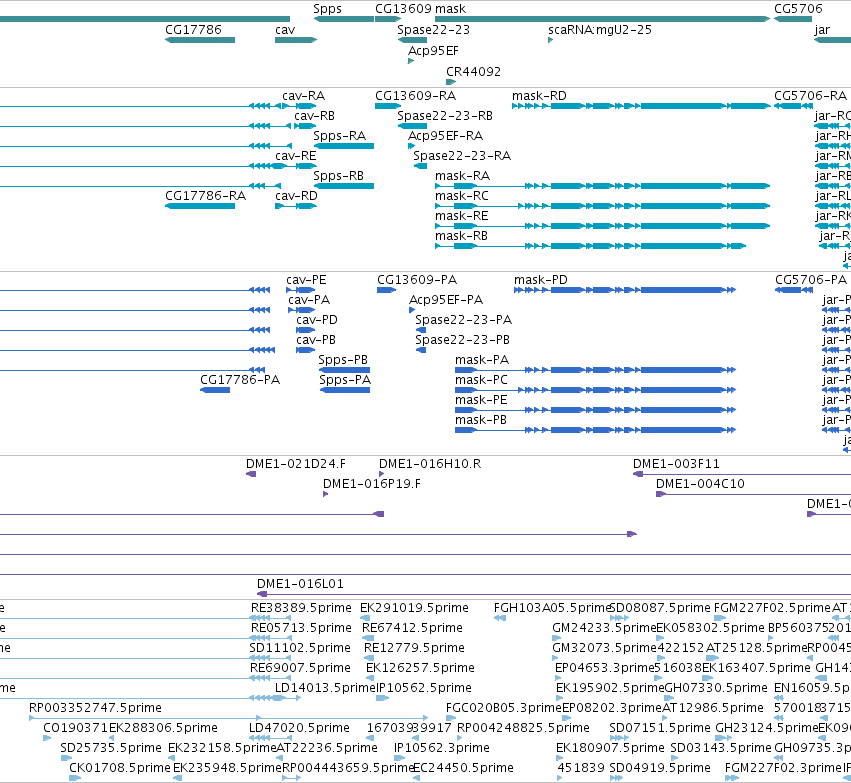
Task: Click the RE38389.5prime EST label
Action: pos(301,608)
